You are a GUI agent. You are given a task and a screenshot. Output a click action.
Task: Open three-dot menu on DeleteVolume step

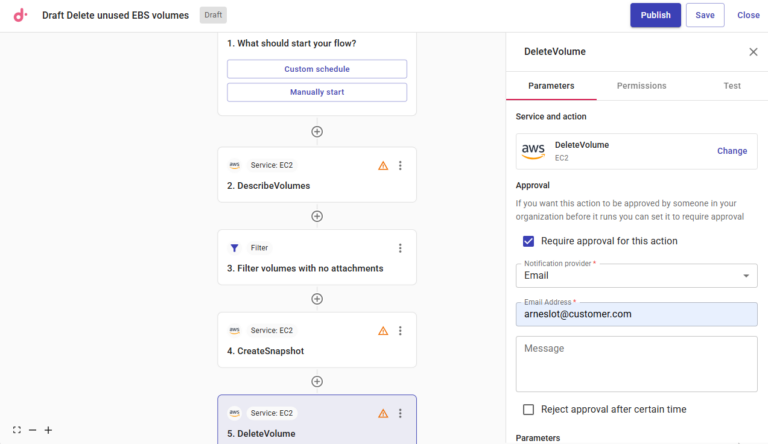(400, 413)
